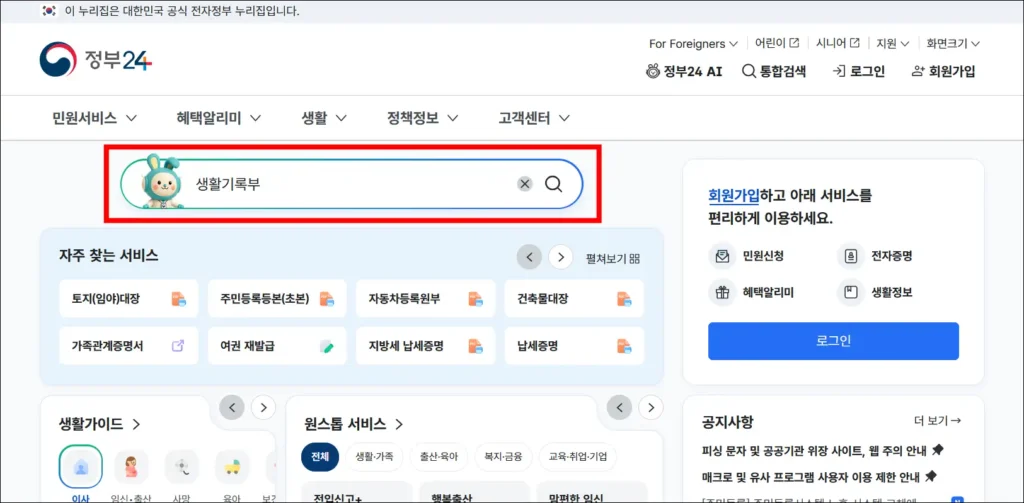This screenshot has width=1024, height=503.
Task: Open the 정책정보 menu
Action: [423, 118]
